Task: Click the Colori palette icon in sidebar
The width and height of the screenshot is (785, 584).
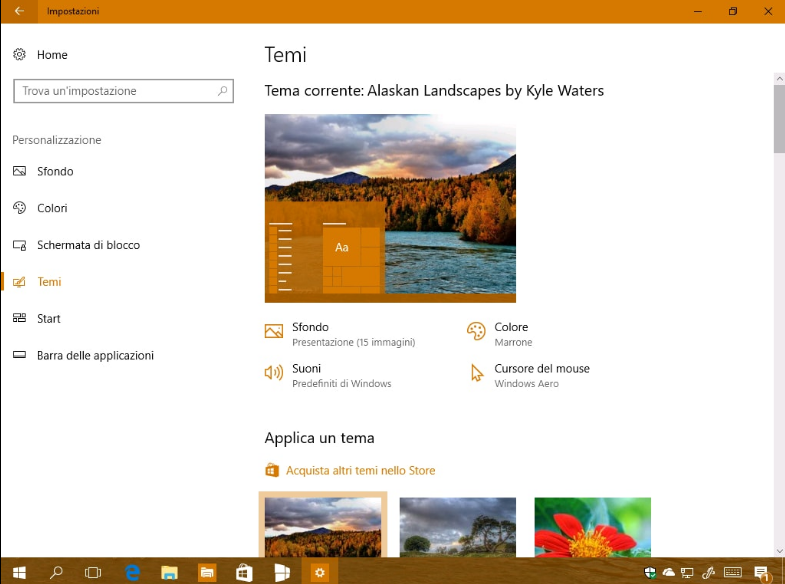Action: (x=19, y=208)
